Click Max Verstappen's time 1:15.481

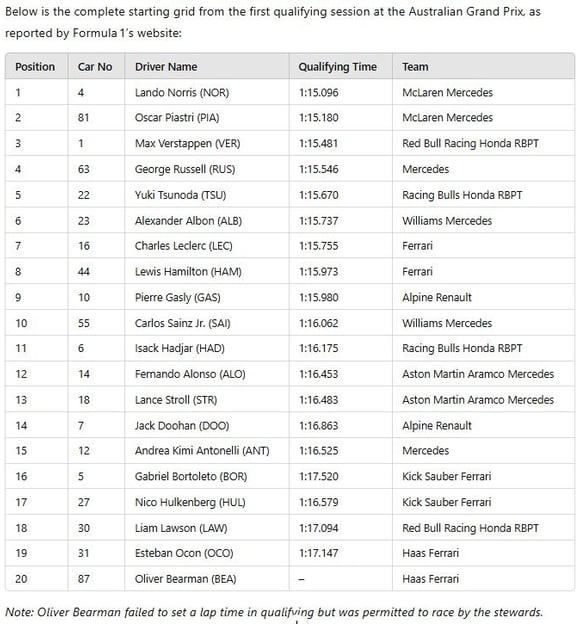point(318,143)
